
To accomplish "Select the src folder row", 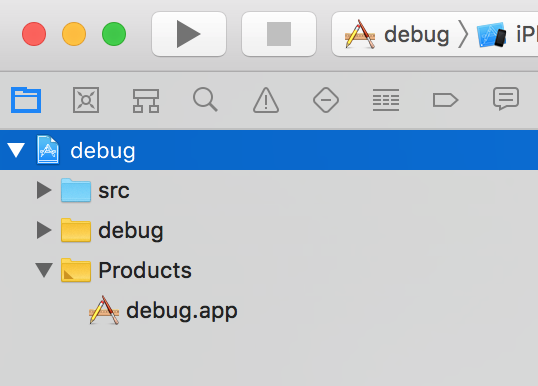I will (269, 190).
